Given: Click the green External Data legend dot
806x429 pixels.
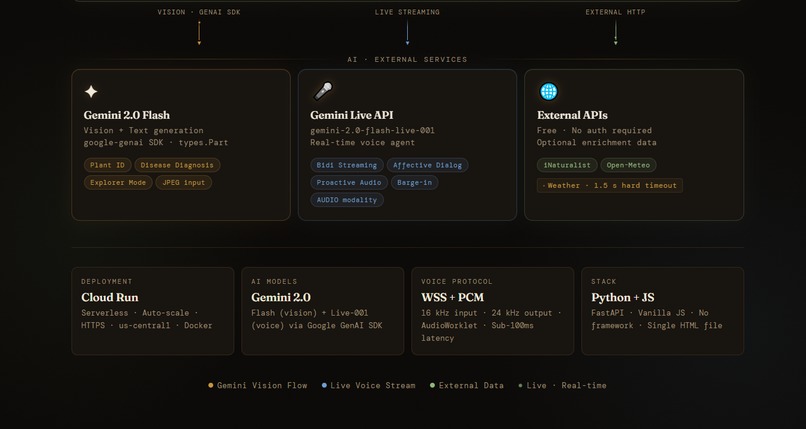Looking at the screenshot, I should coord(432,385).
